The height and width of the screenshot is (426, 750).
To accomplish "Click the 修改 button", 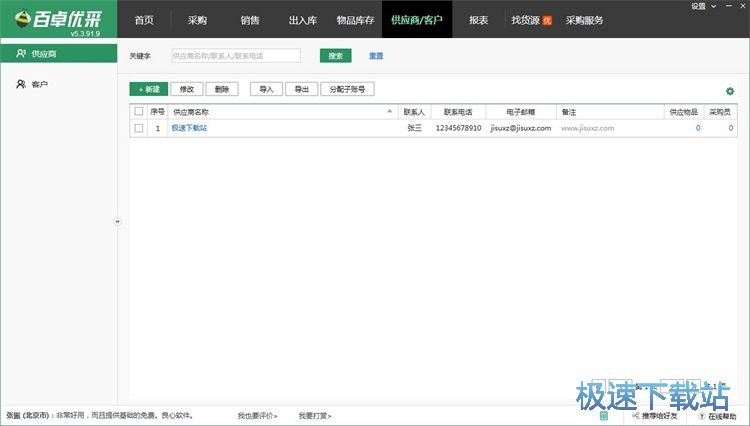I will click(187, 89).
